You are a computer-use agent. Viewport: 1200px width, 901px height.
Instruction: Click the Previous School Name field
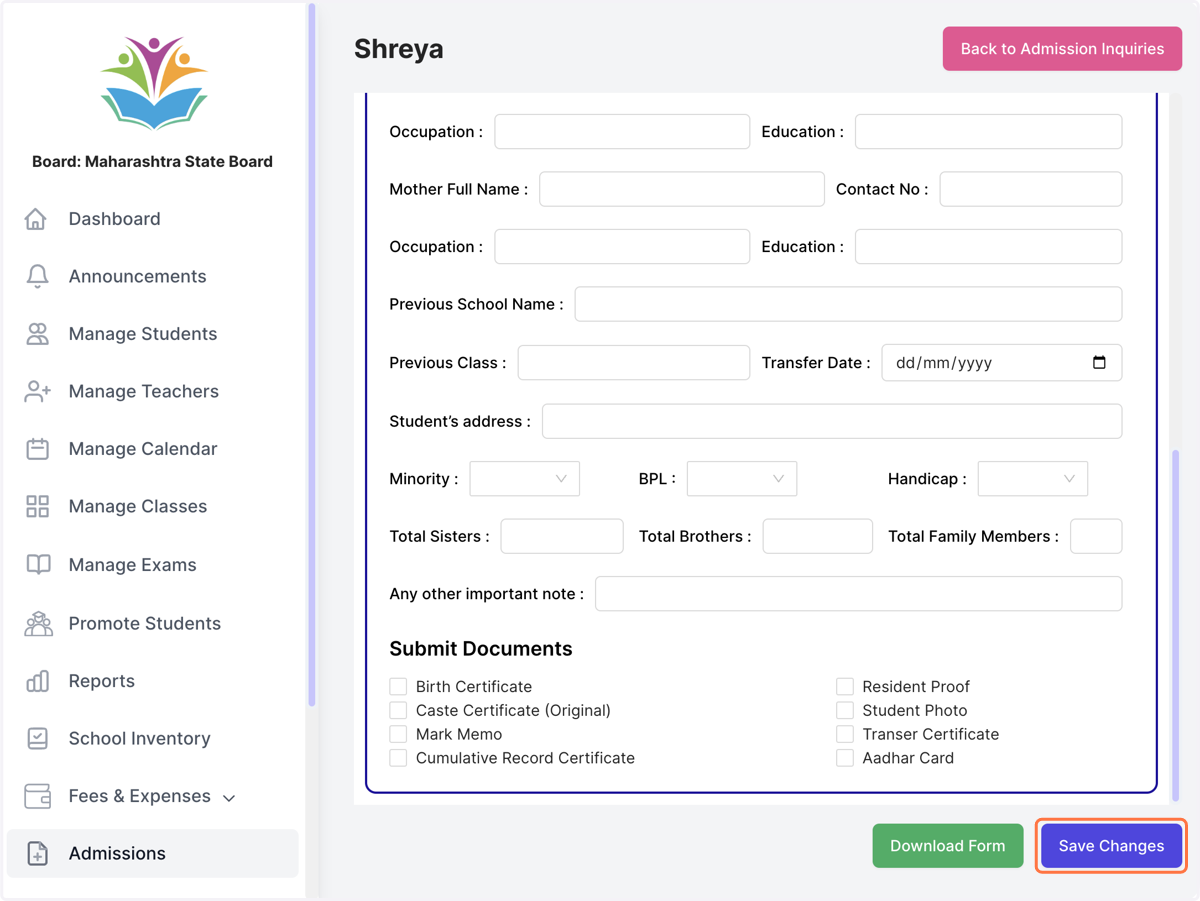(848, 304)
